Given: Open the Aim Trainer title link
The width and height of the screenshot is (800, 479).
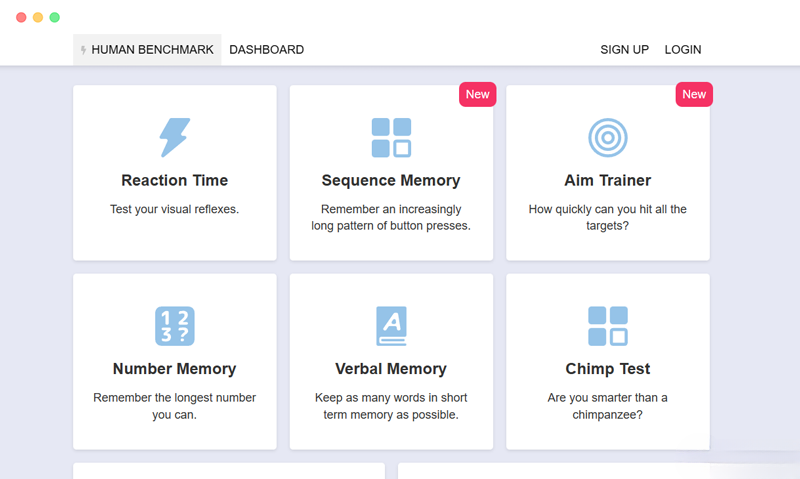Looking at the screenshot, I should pyautogui.click(x=608, y=181).
